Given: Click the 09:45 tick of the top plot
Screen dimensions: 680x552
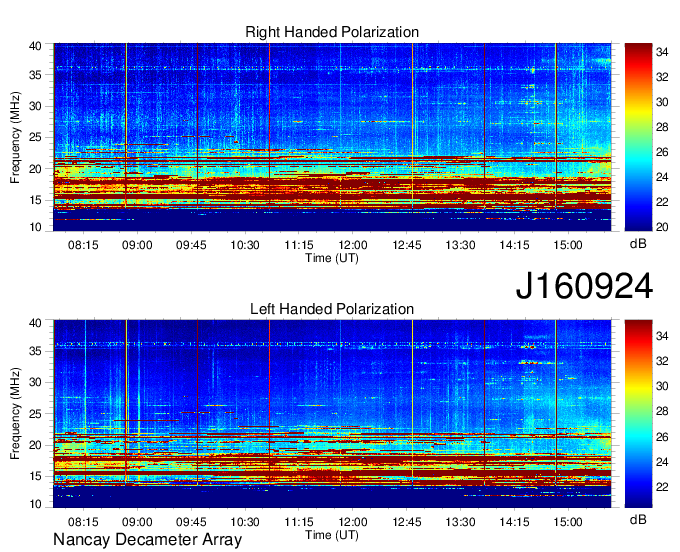Looking at the screenshot, I should tap(191, 245).
